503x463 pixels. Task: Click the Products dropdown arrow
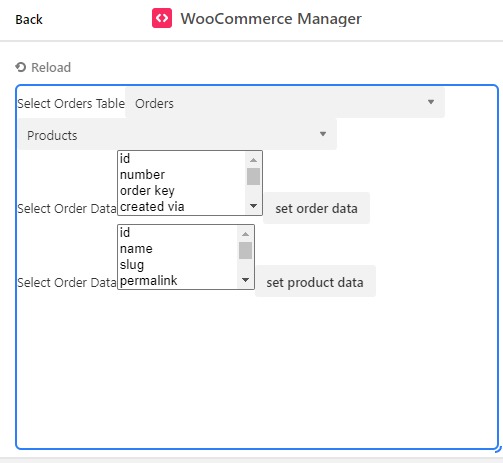(323, 134)
